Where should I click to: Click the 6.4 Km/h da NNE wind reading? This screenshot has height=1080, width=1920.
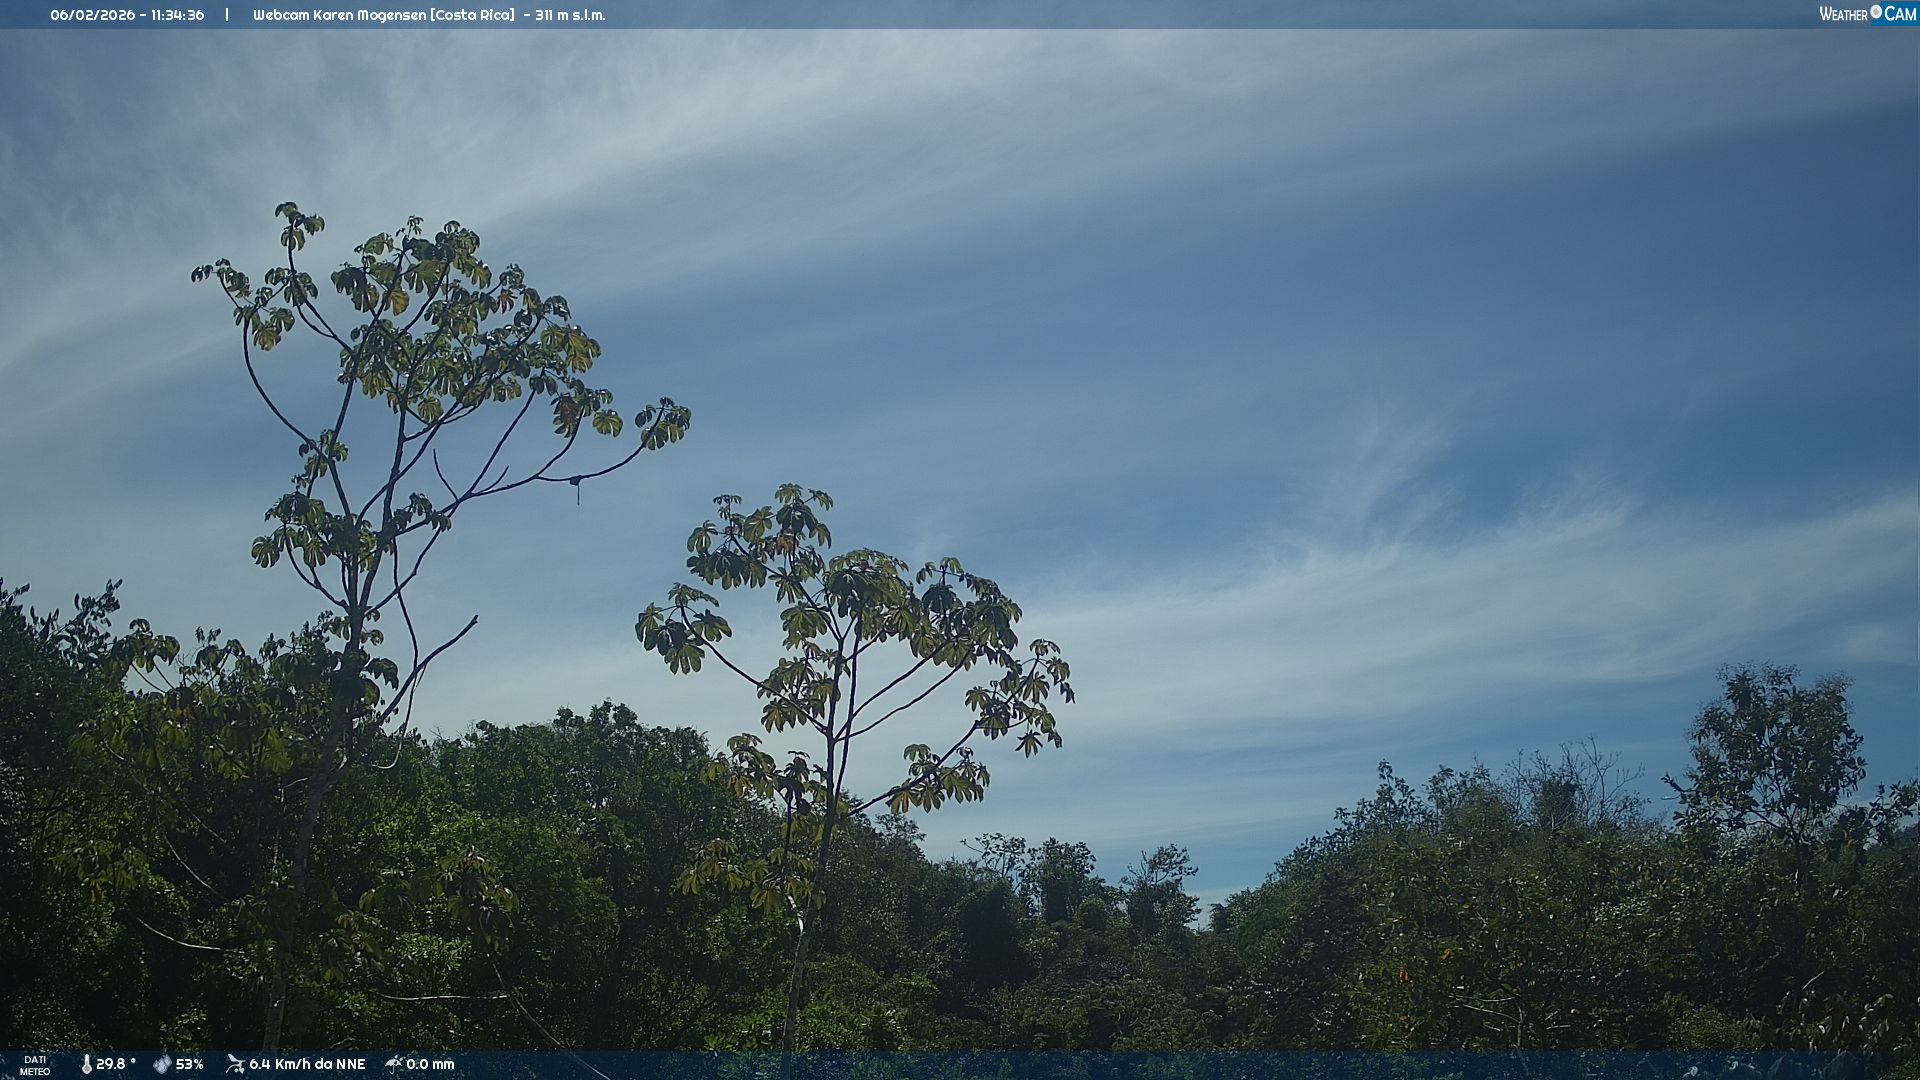(x=307, y=1064)
